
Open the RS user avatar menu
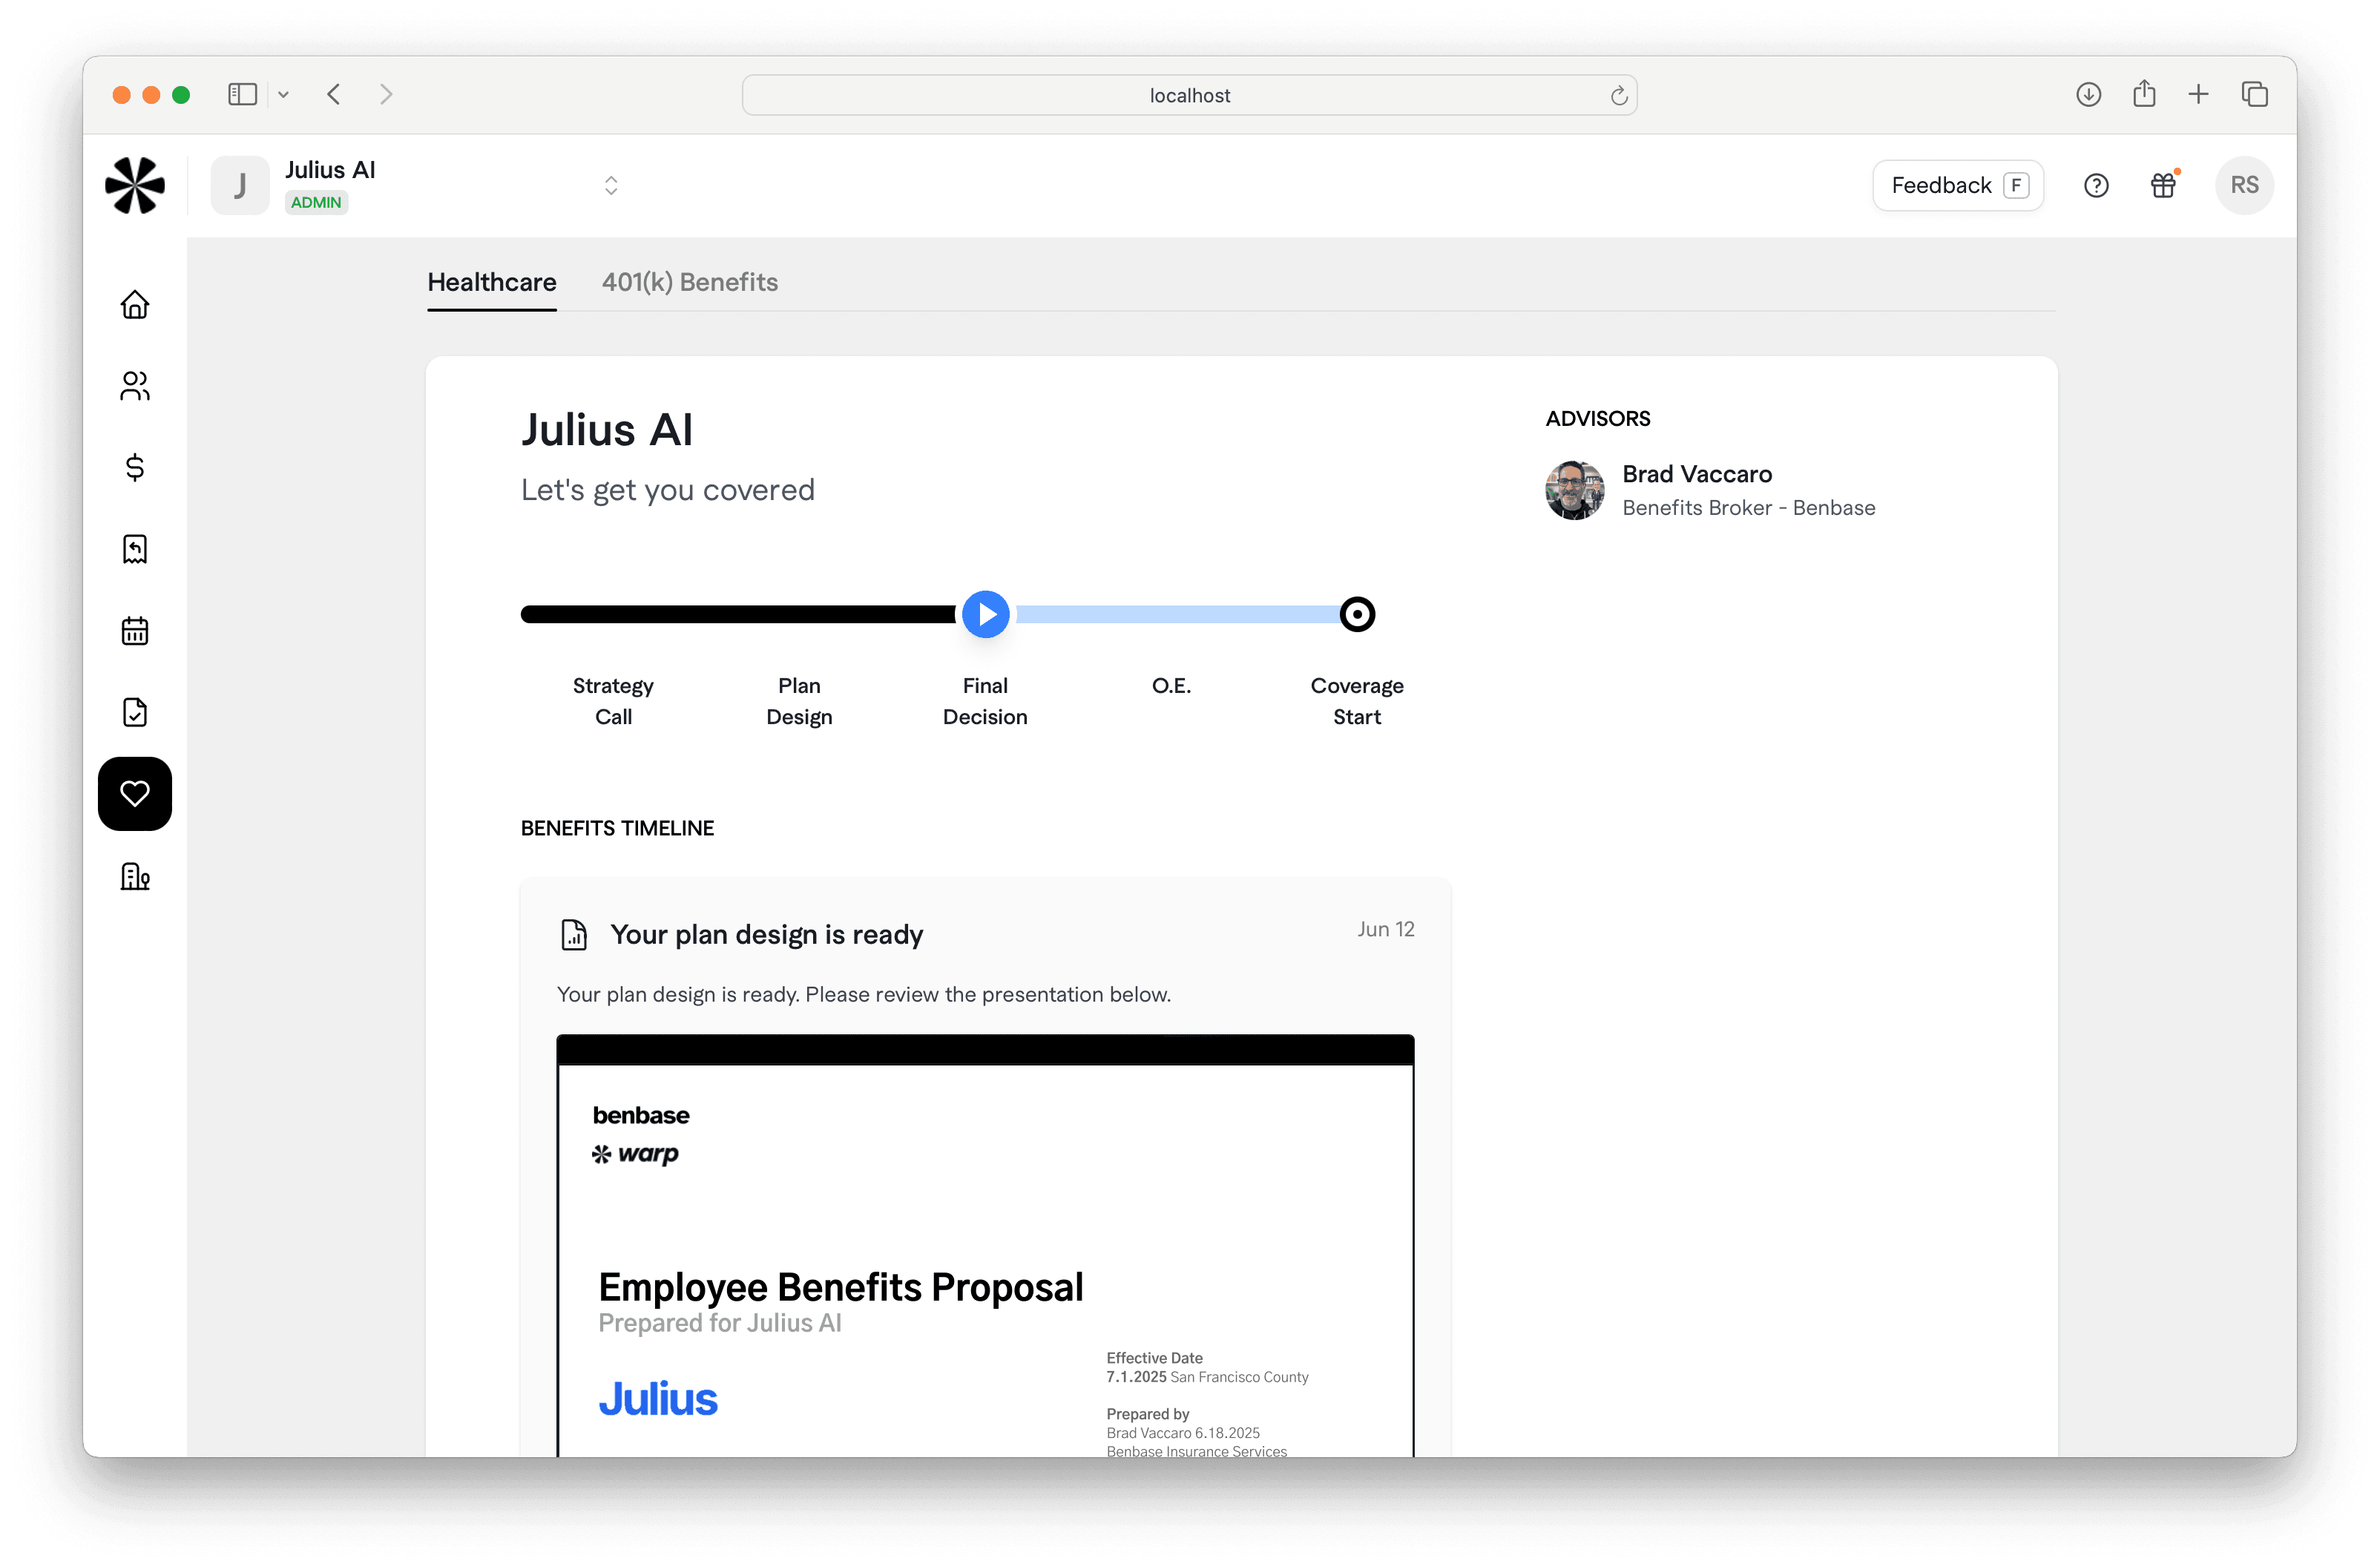point(2244,185)
